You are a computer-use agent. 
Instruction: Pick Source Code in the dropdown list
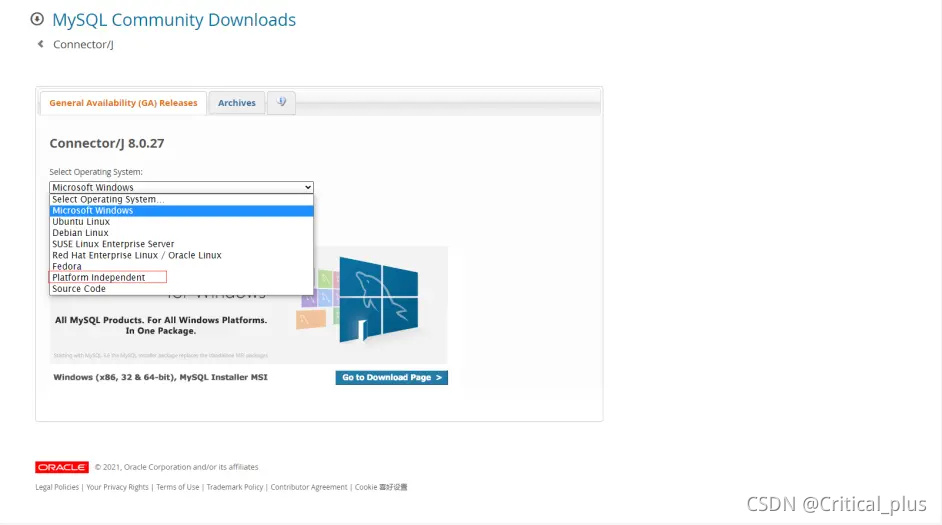click(x=79, y=289)
